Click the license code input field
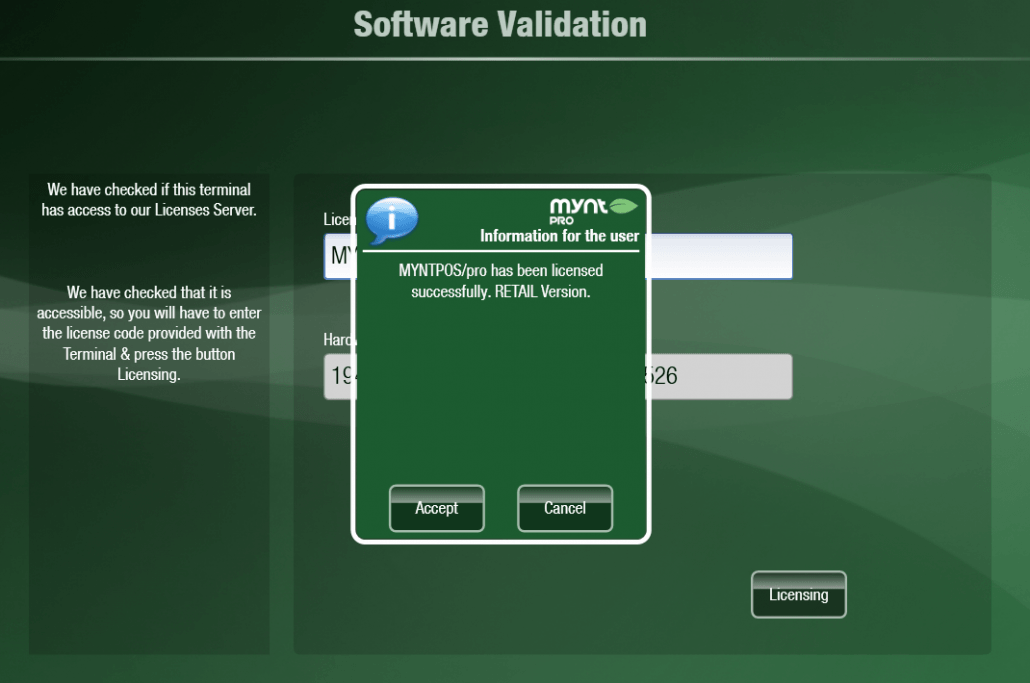Viewport: 1030px width, 683px height. coord(730,256)
